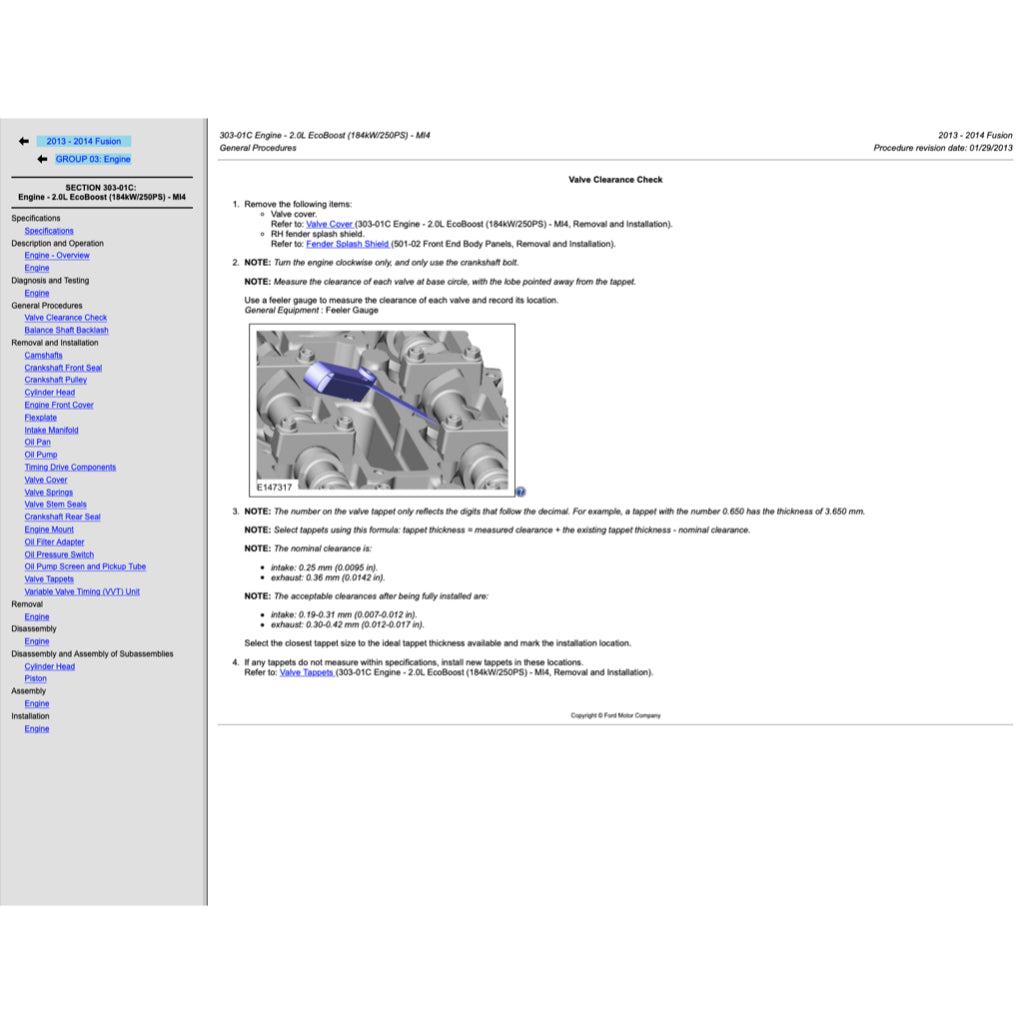This screenshot has height=1024, width=1024.
Task: Open Camshafts removal and installation page
Action: (x=43, y=355)
